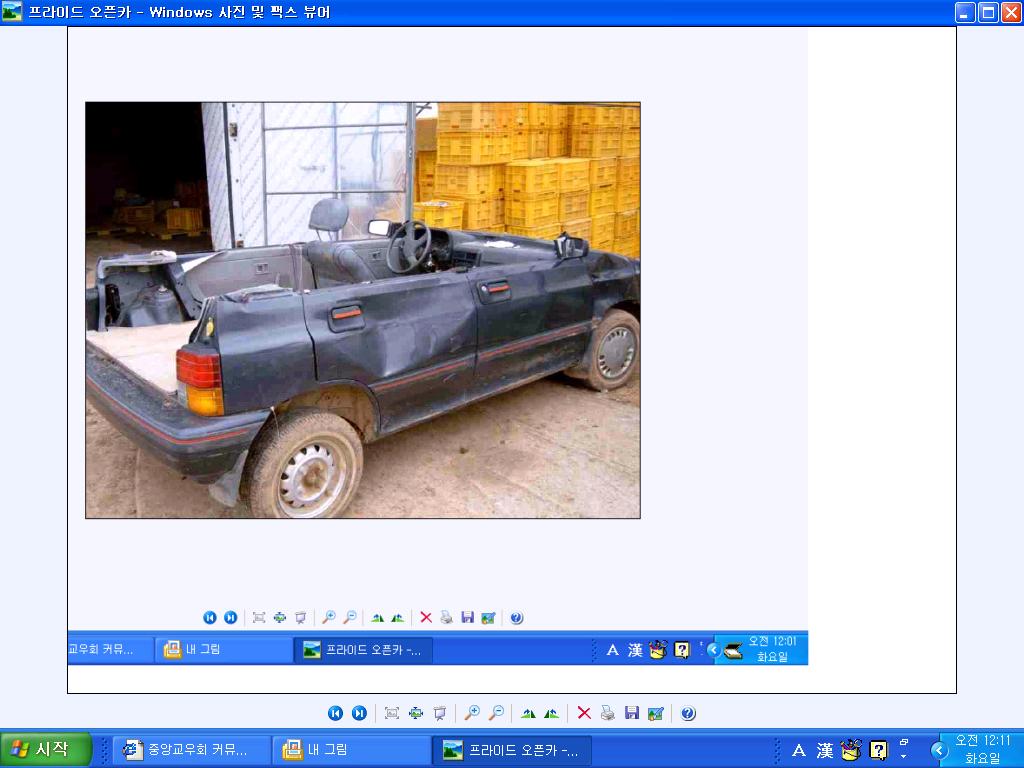The height and width of the screenshot is (768, 1024).
Task: Start the slideshow from the viewer toolbar
Action: click(439, 713)
